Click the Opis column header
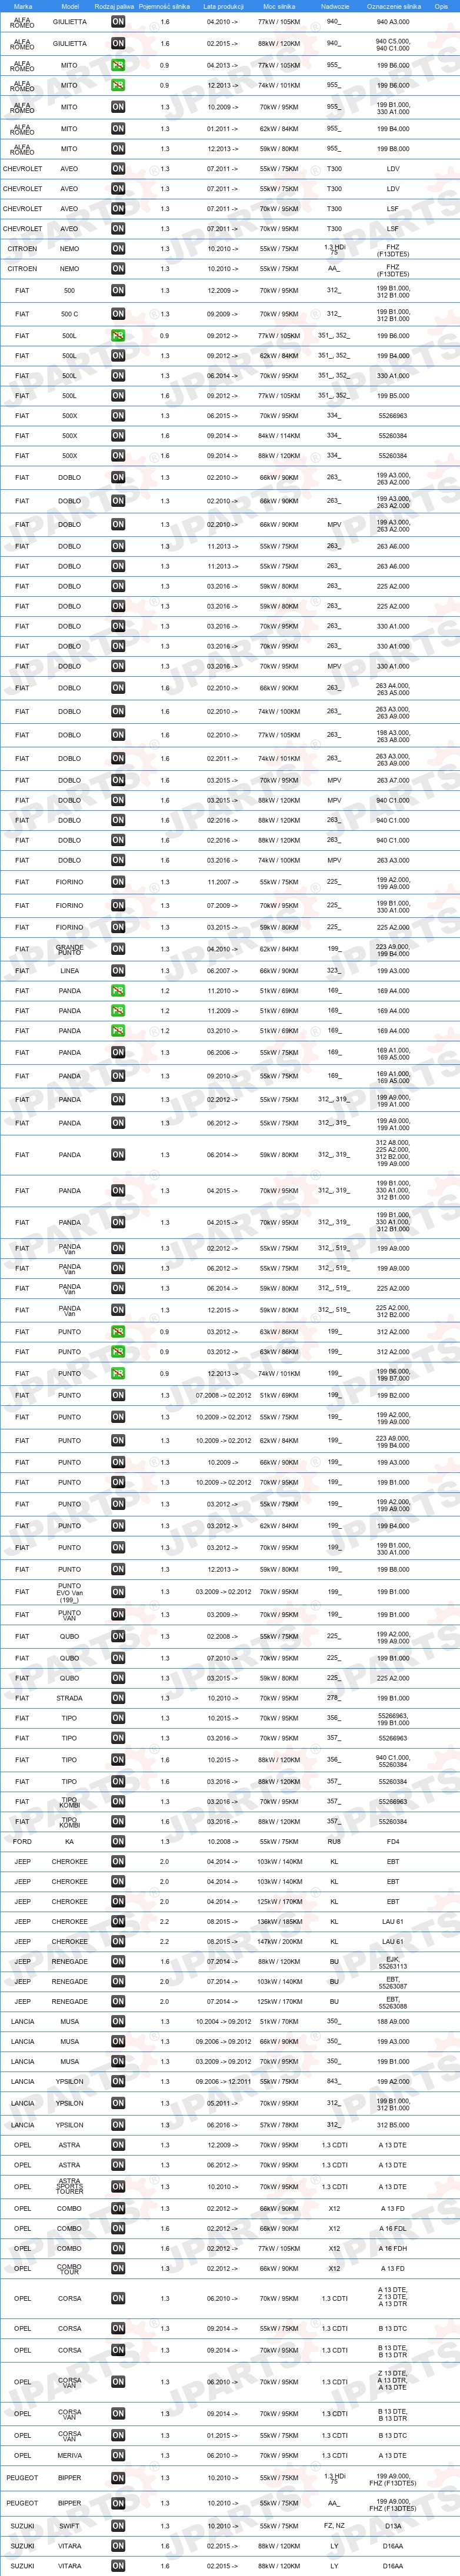 pyautogui.click(x=441, y=6)
